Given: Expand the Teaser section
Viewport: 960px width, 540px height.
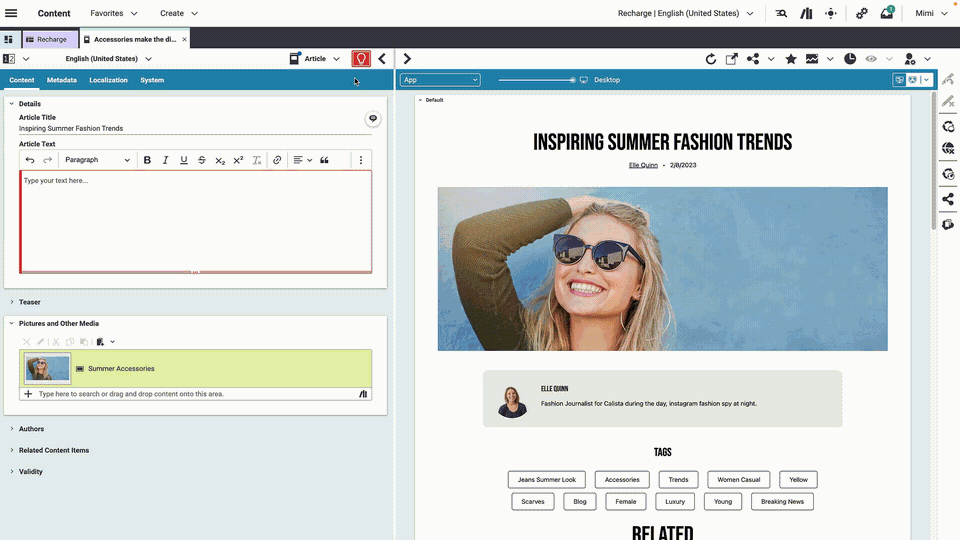Looking at the screenshot, I should [x=12, y=302].
